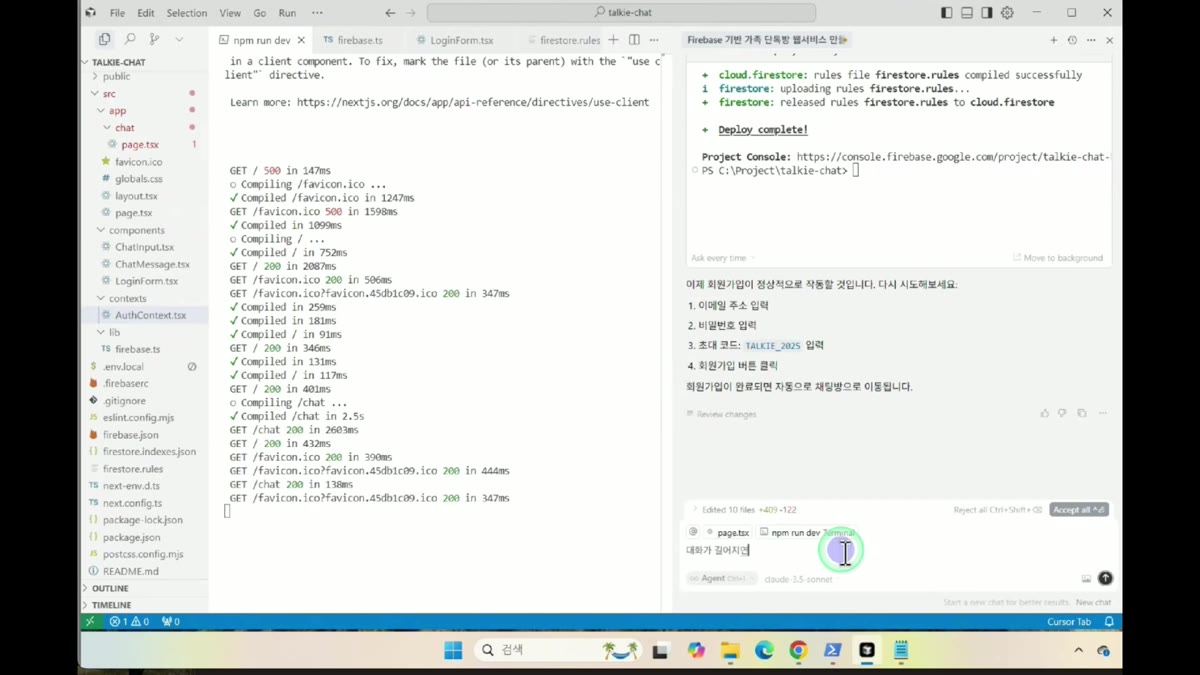
Task: Open Chrome from the taskbar
Action: coord(798,650)
